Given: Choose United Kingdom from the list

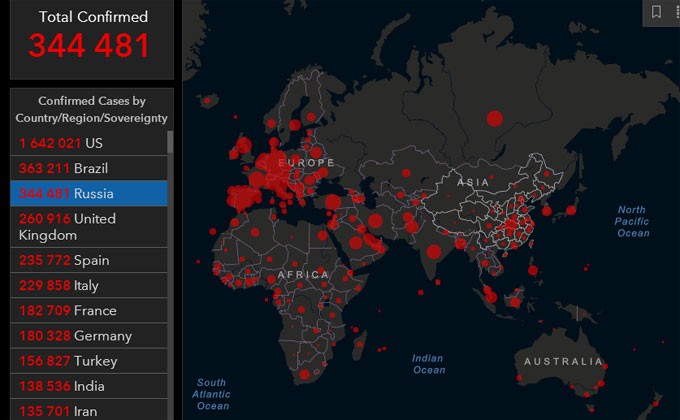Looking at the screenshot, I should pos(88,227).
